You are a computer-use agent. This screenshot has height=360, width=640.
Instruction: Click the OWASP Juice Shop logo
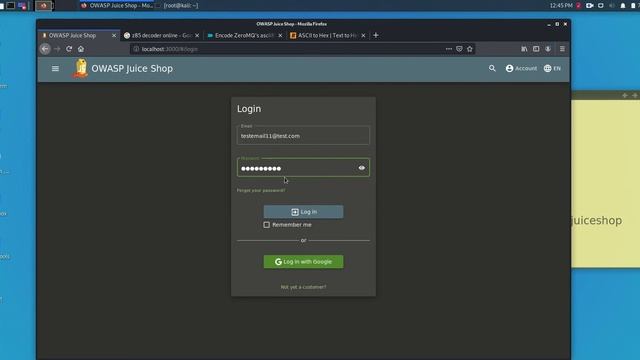[80, 68]
